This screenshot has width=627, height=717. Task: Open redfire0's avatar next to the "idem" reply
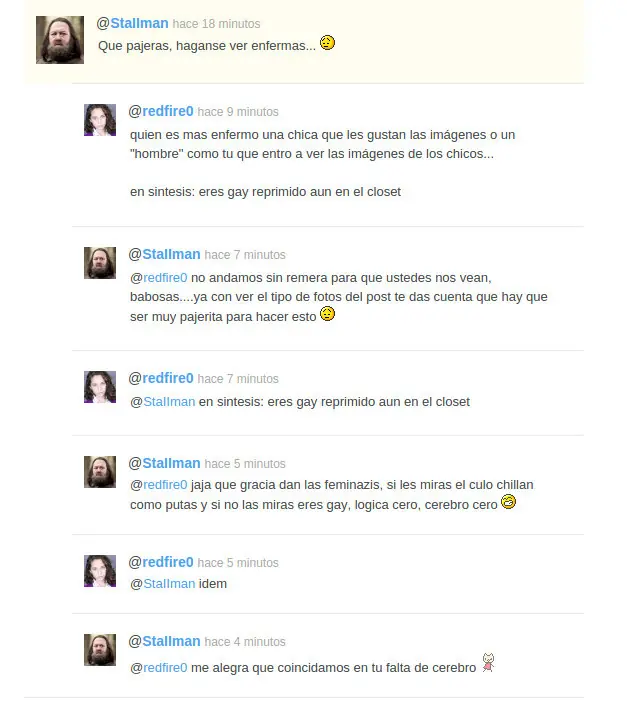point(100,571)
